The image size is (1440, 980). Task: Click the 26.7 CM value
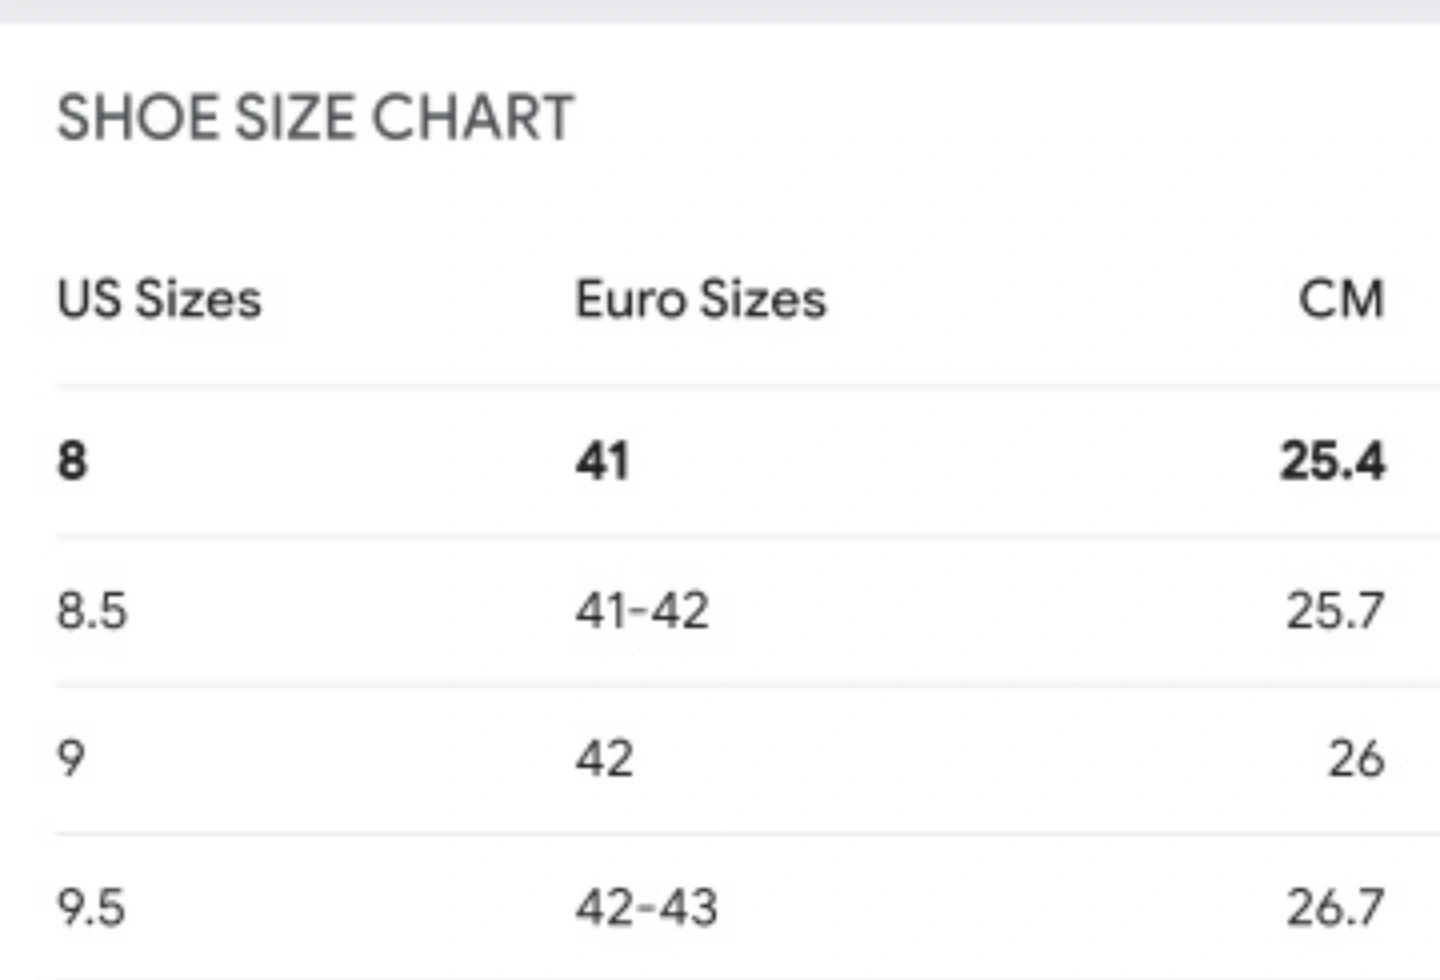pos(1335,908)
